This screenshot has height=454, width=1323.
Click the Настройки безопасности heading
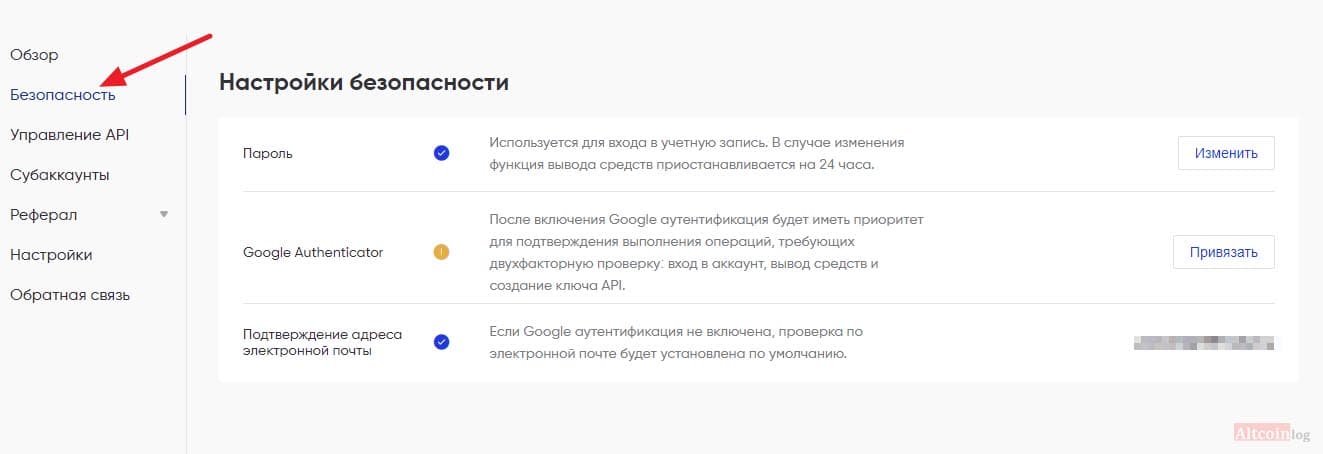tap(364, 82)
